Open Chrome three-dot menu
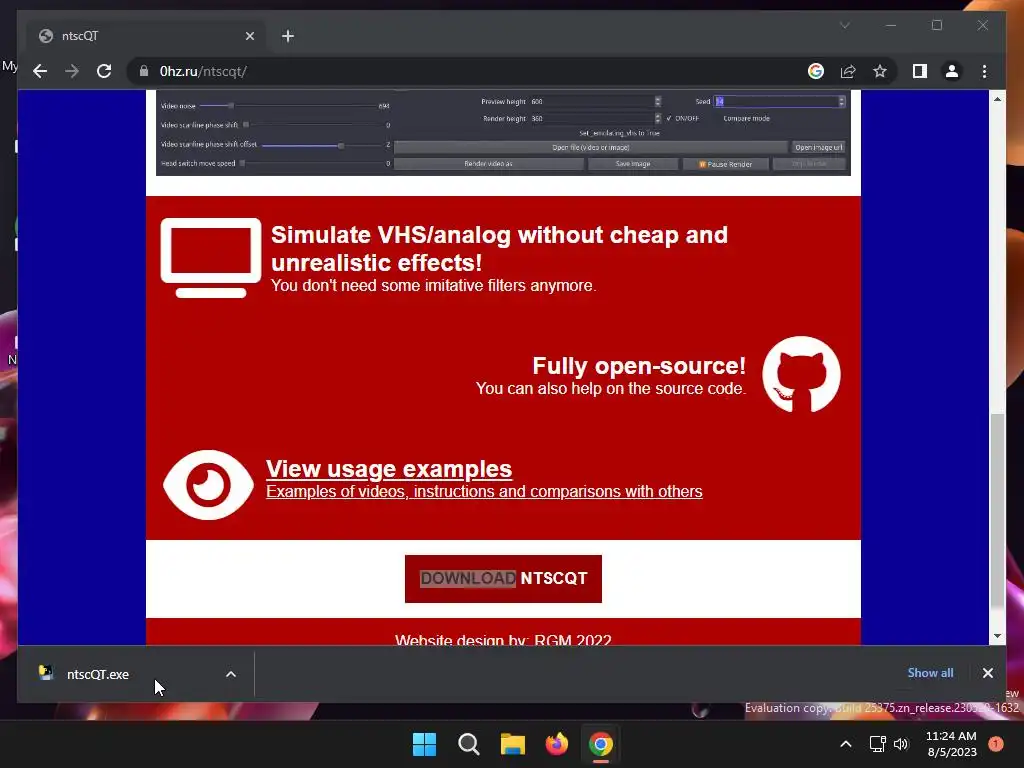1024x768 pixels. coord(984,71)
